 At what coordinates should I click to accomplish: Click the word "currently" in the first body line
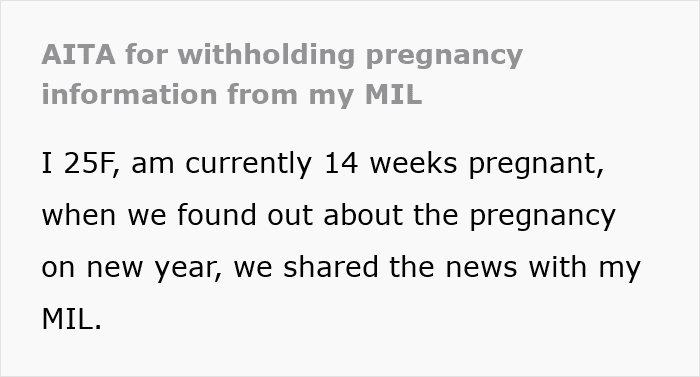click(x=249, y=165)
